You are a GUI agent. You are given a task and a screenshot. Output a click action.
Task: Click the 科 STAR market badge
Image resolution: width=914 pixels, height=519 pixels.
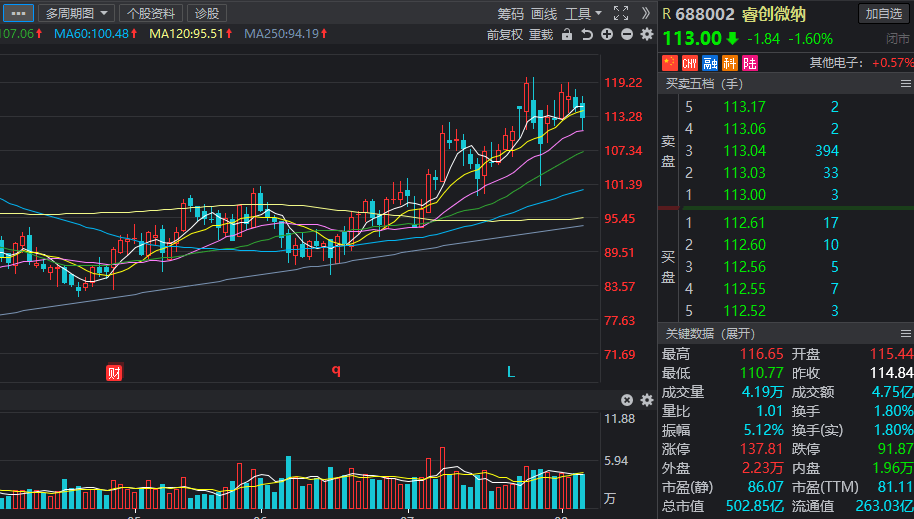click(x=729, y=63)
